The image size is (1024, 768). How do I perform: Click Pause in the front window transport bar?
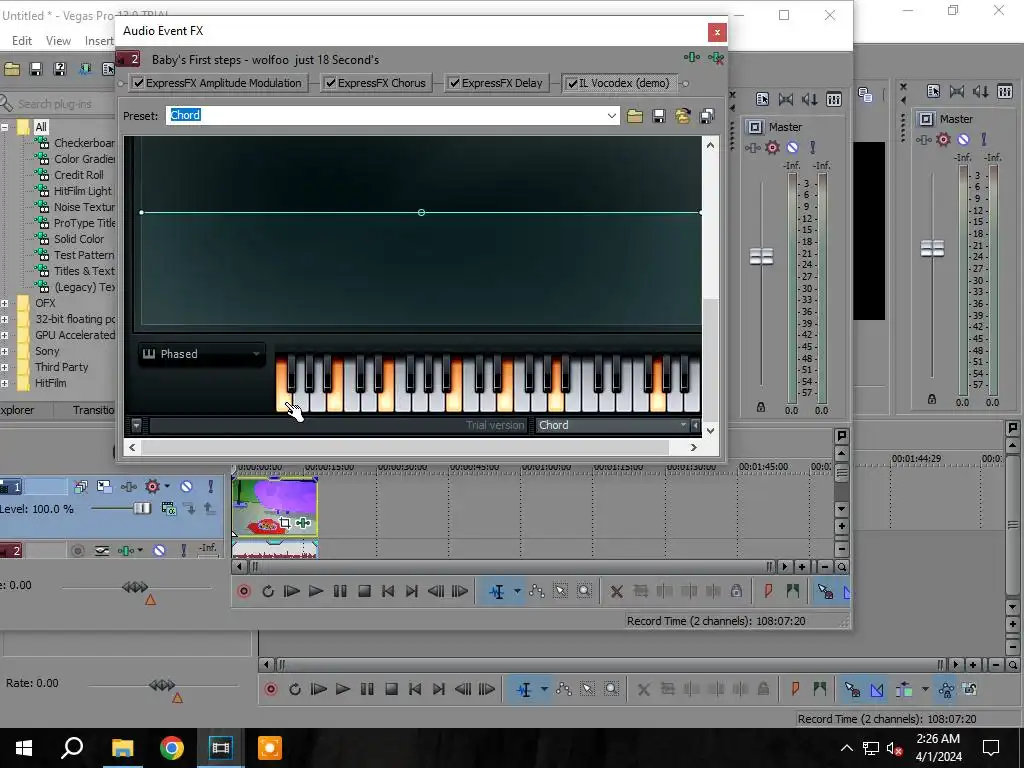coord(340,592)
